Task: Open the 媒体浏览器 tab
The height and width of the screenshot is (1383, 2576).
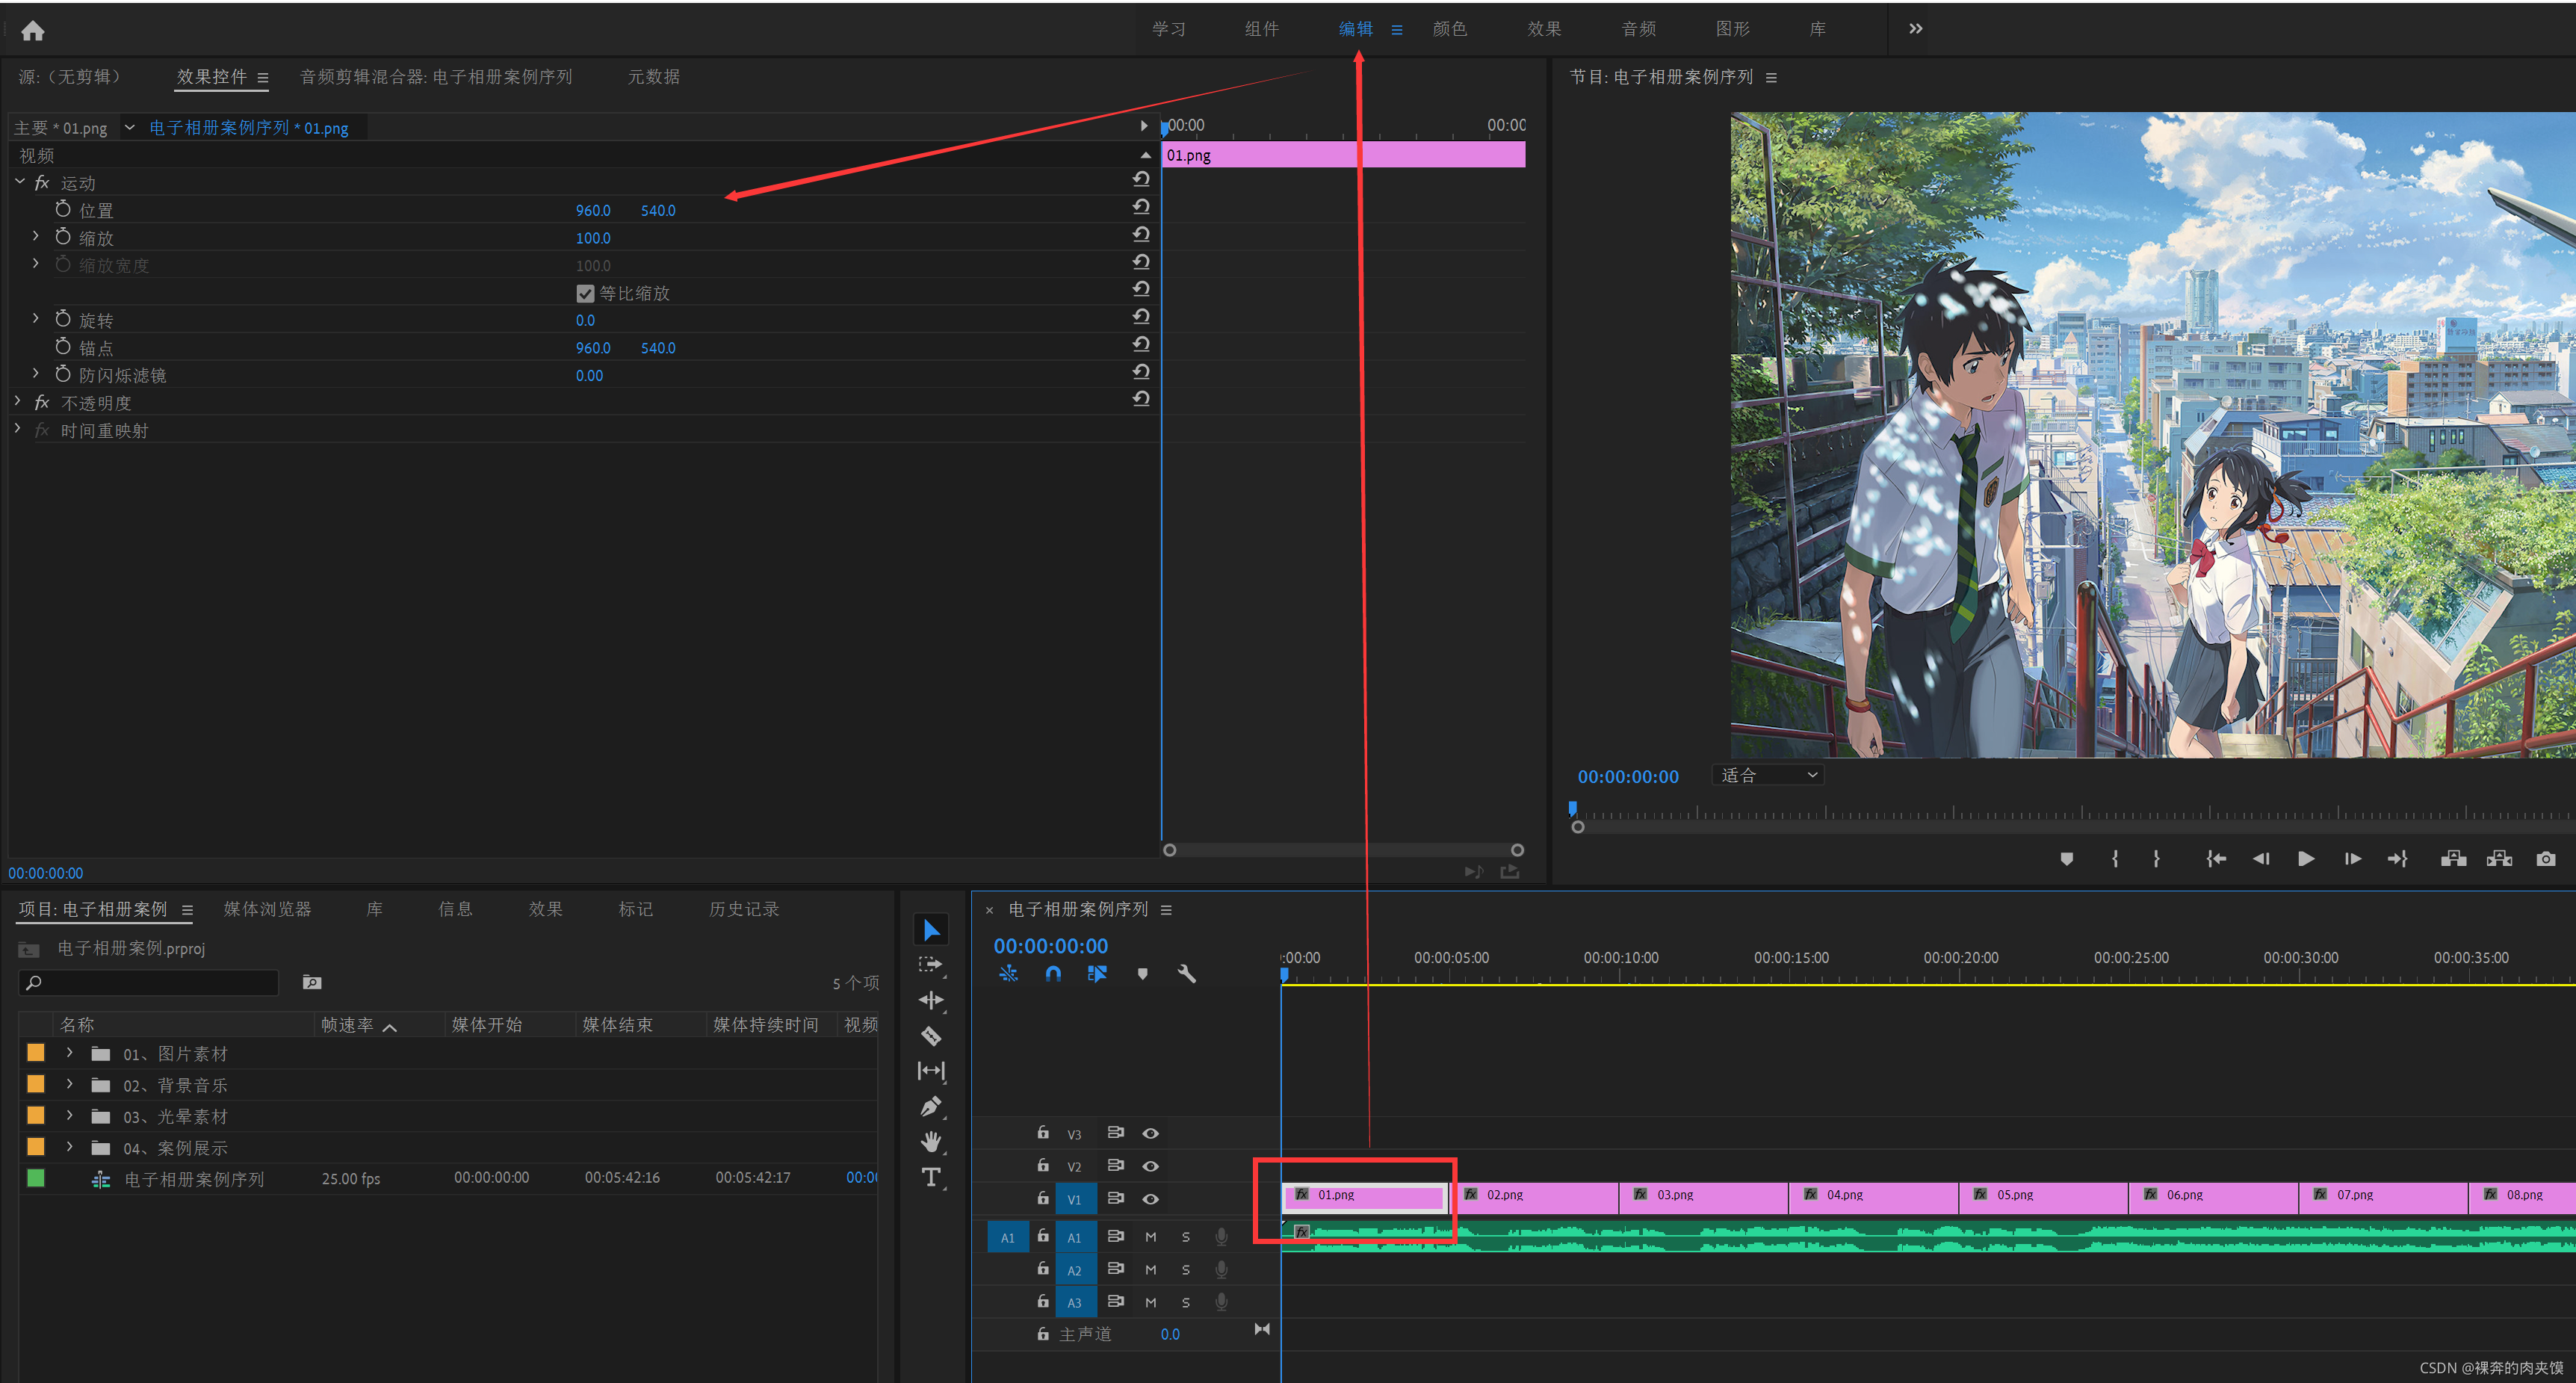Action: click(x=267, y=909)
